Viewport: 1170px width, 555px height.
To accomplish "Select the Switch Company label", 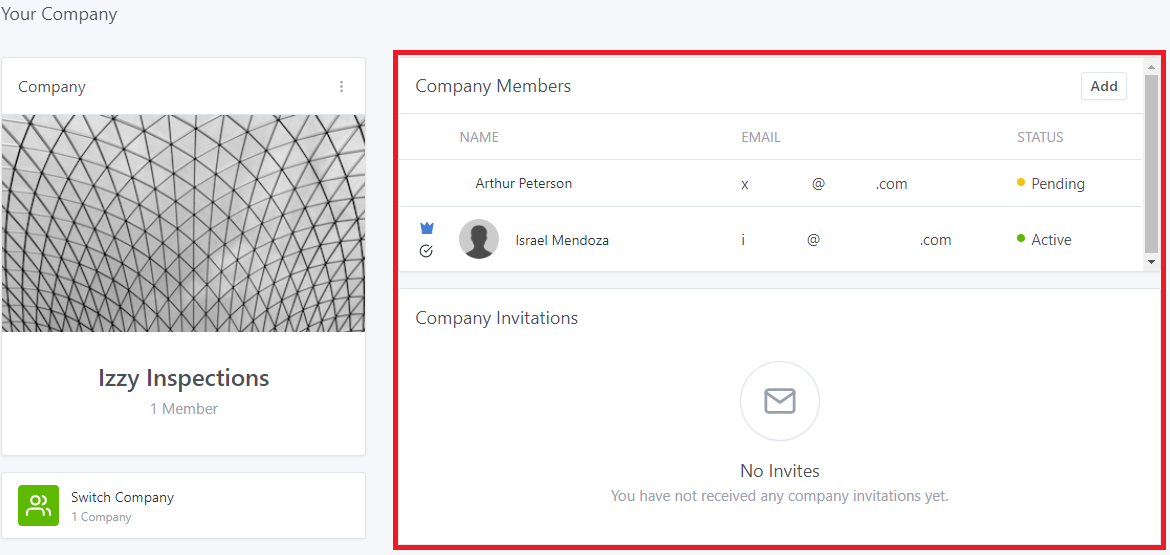I will [122, 497].
